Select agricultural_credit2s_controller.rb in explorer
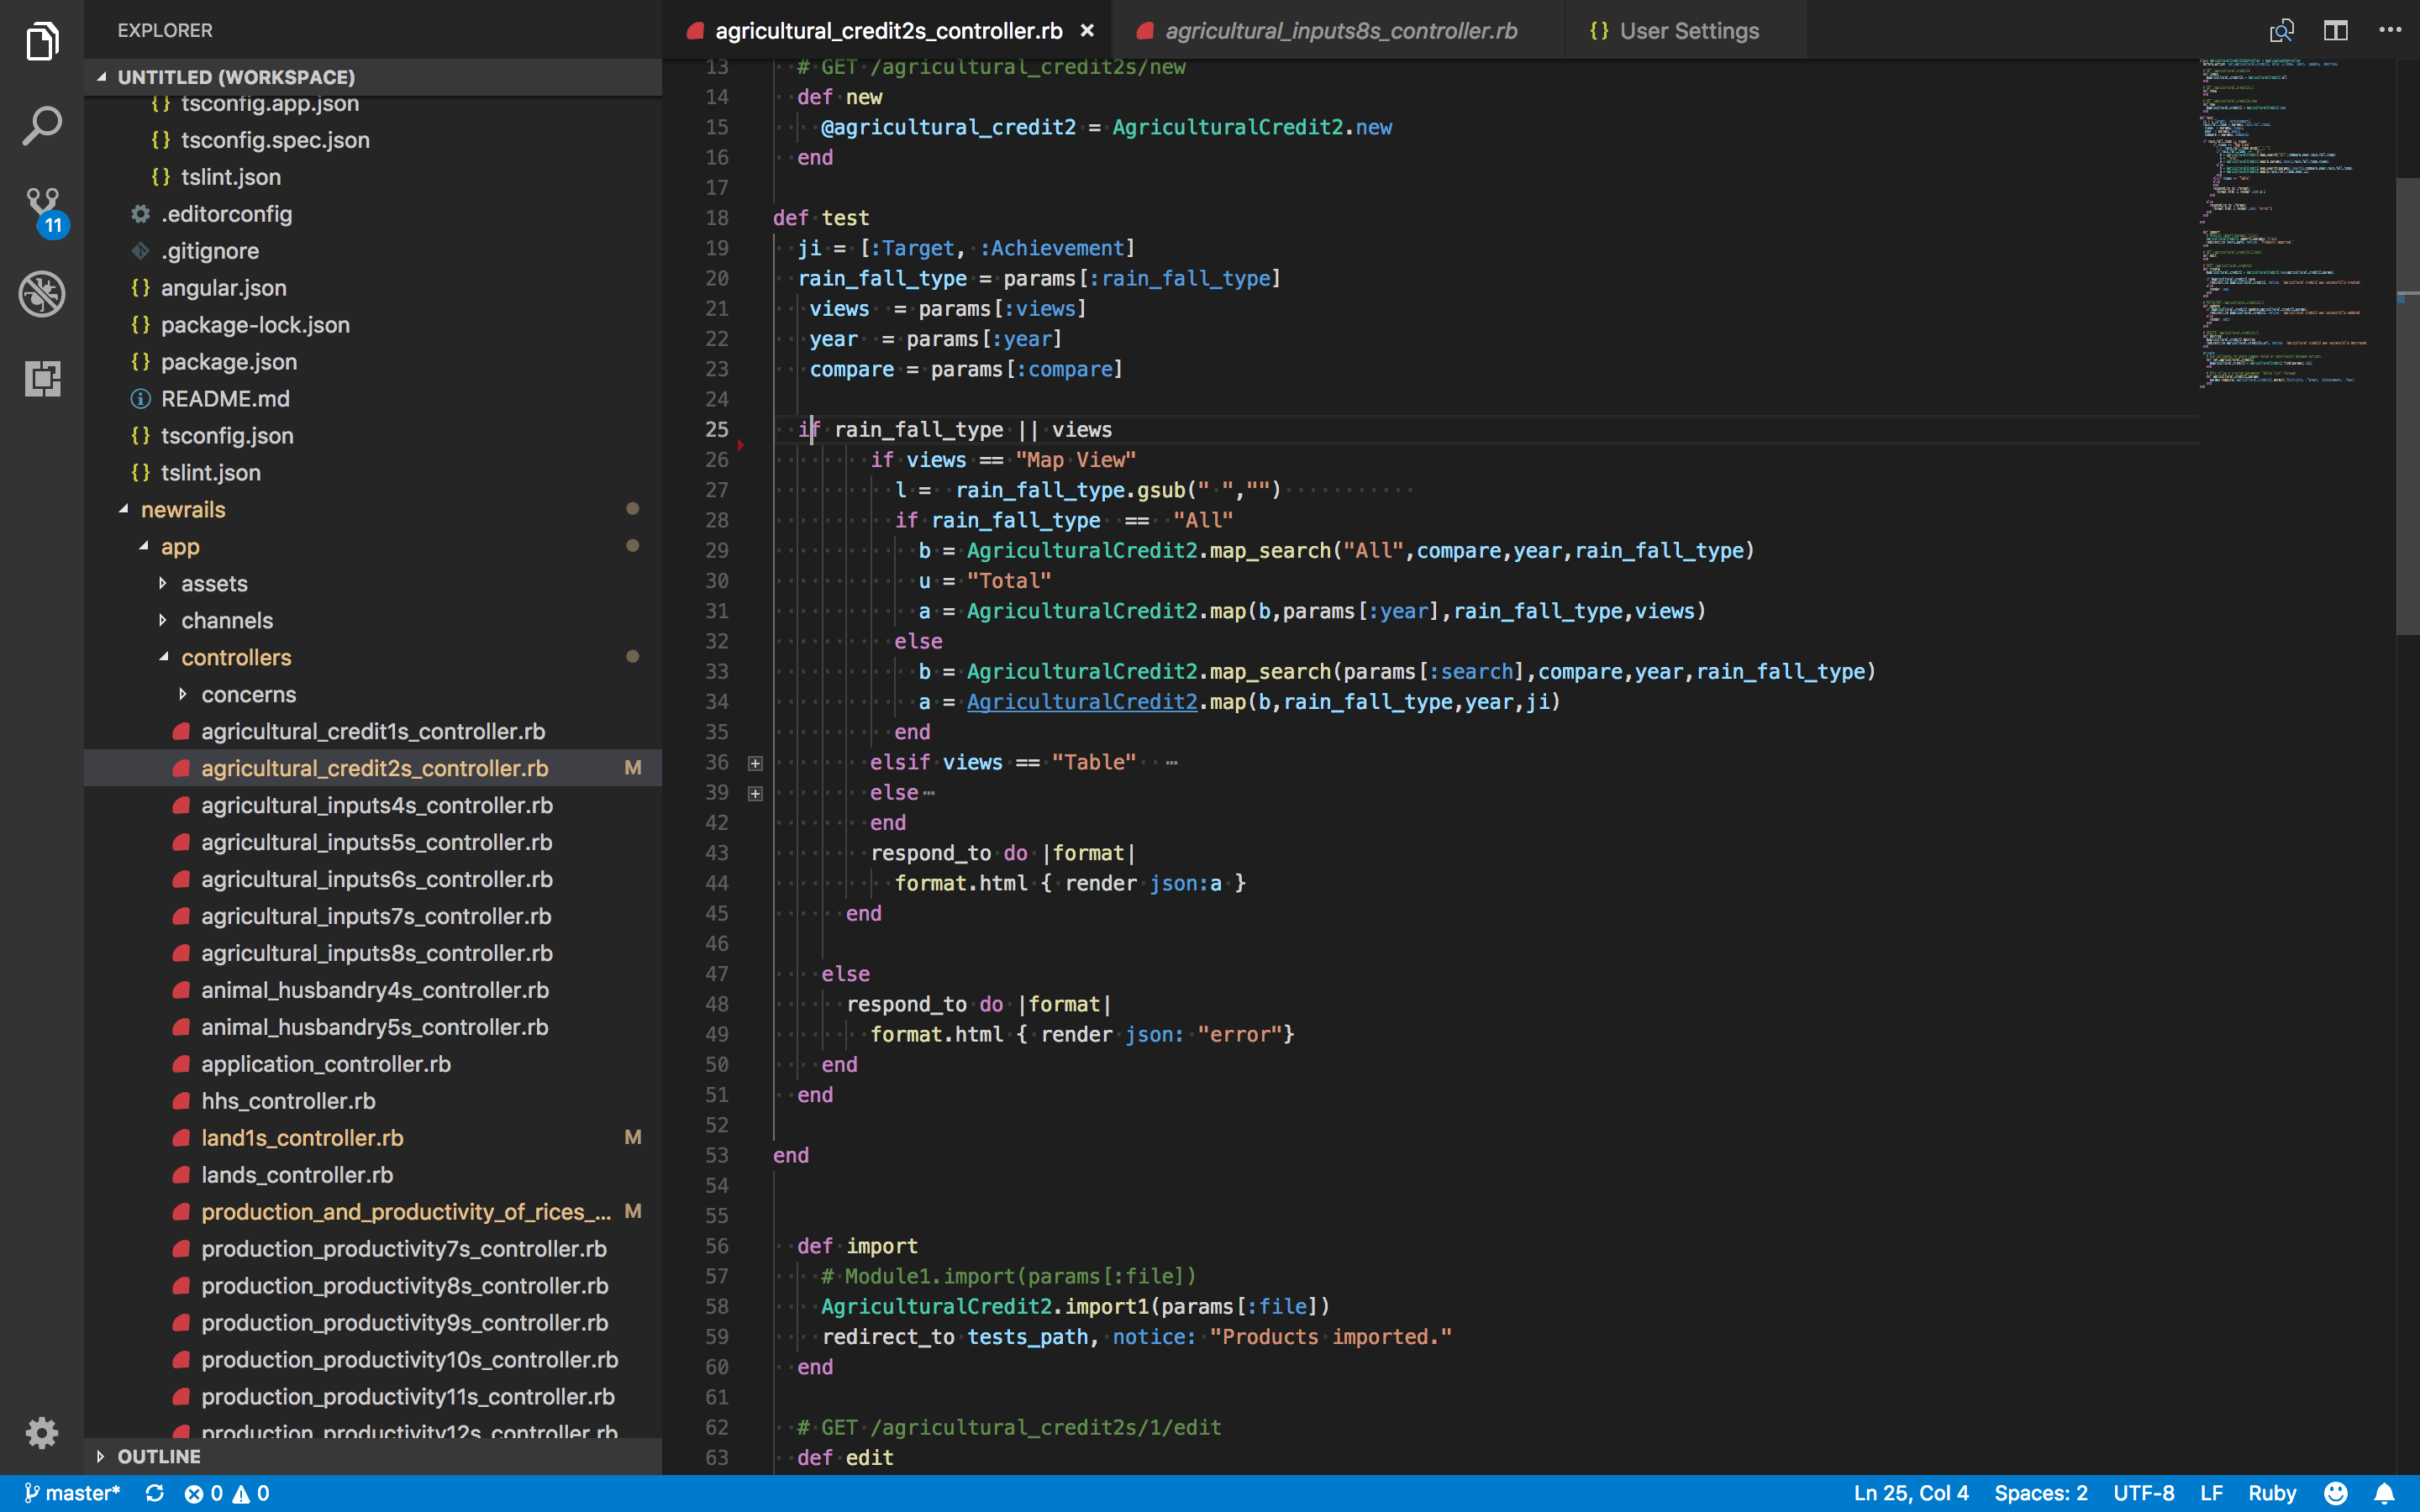The height and width of the screenshot is (1512, 2420). 374,769
